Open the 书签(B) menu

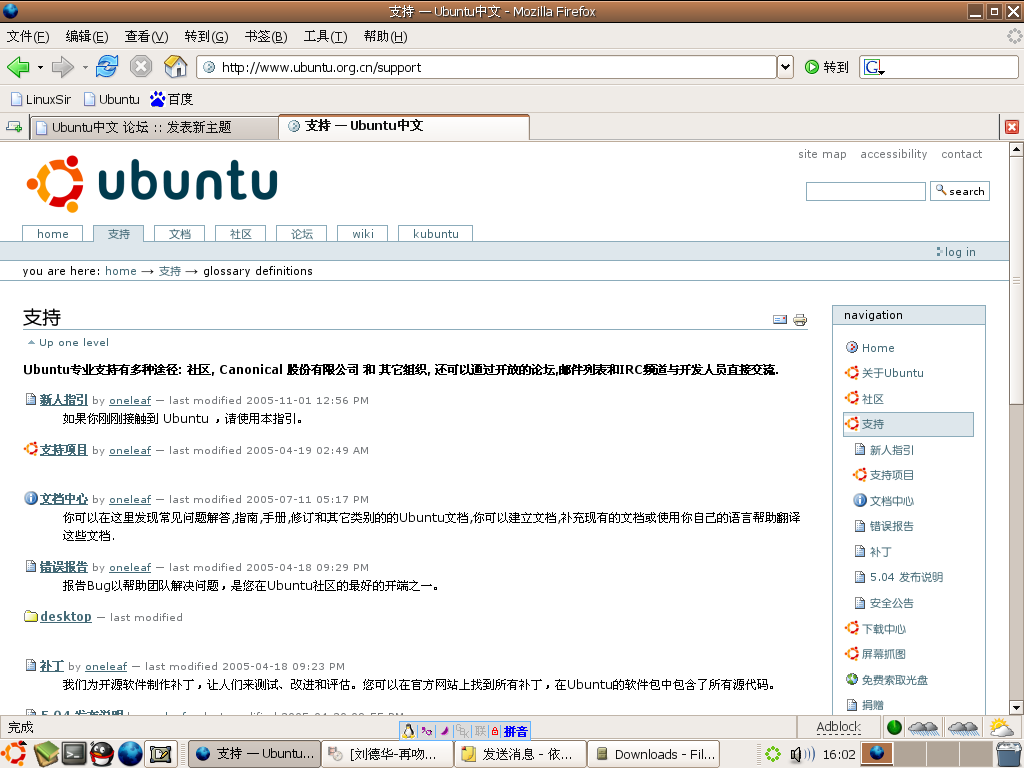coord(266,37)
